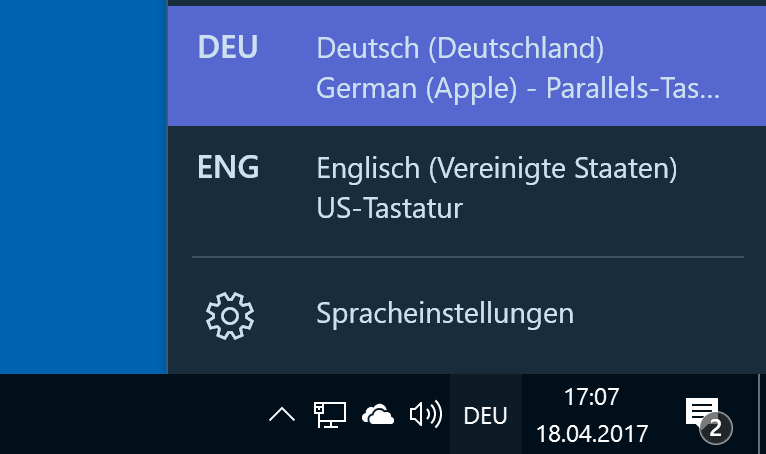Click the Show Desktop strip at taskbar edge
The width and height of the screenshot is (766, 454).
pyautogui.click(x=762, y=414)
